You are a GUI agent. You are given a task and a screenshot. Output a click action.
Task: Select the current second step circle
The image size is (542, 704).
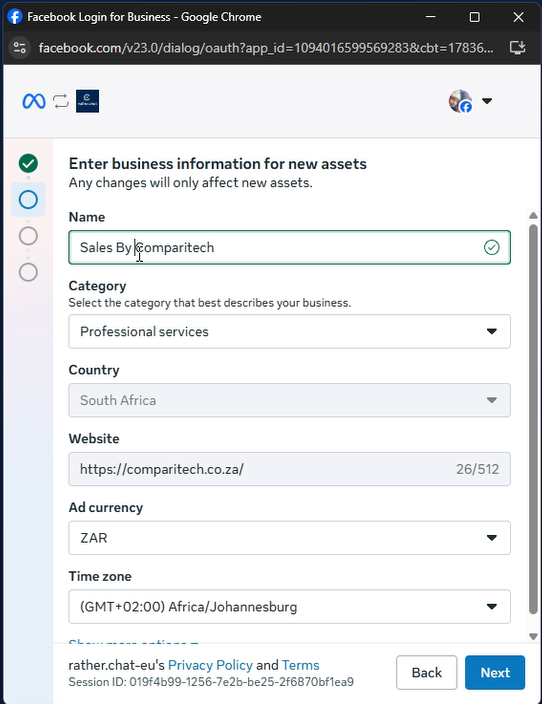(28, 199)
